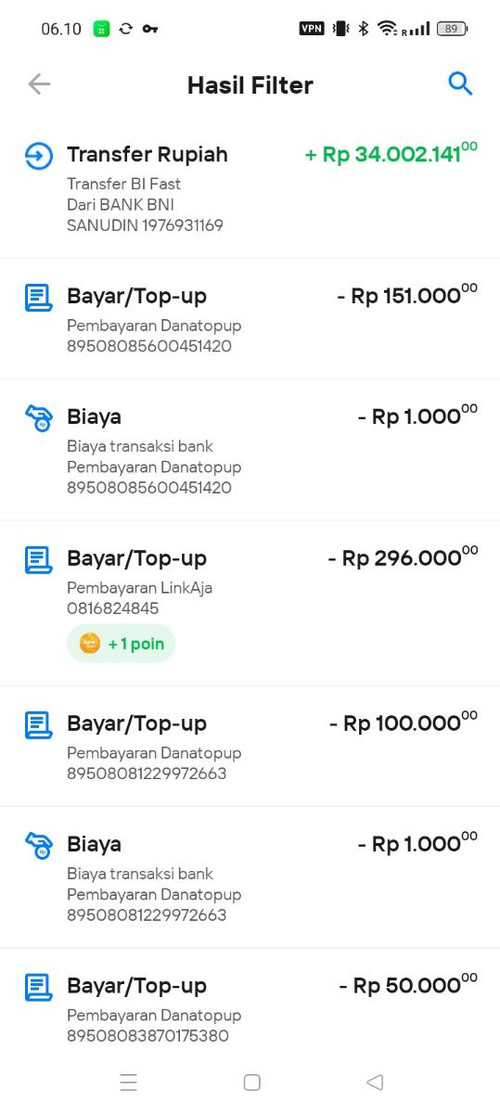Image resolution: width=500 pixels, height=1113 pixels.
Task: Select the + Rp 34.002.141 amount
Action: (x=391, y=153)
